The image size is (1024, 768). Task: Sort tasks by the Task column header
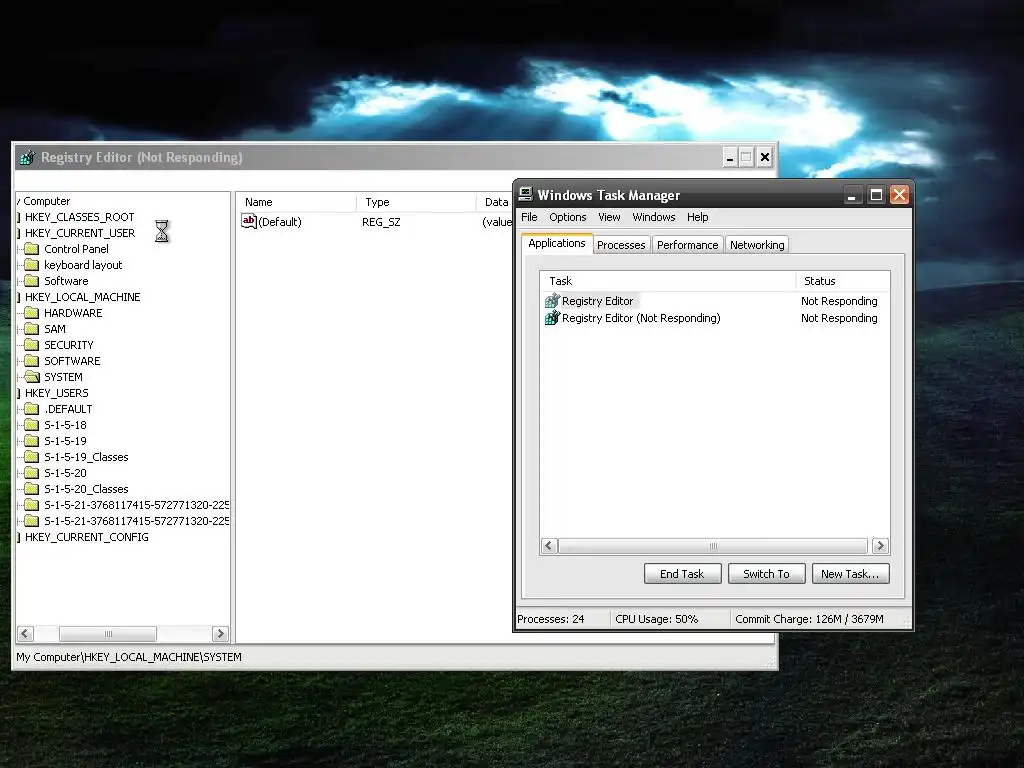click(667, 281)
